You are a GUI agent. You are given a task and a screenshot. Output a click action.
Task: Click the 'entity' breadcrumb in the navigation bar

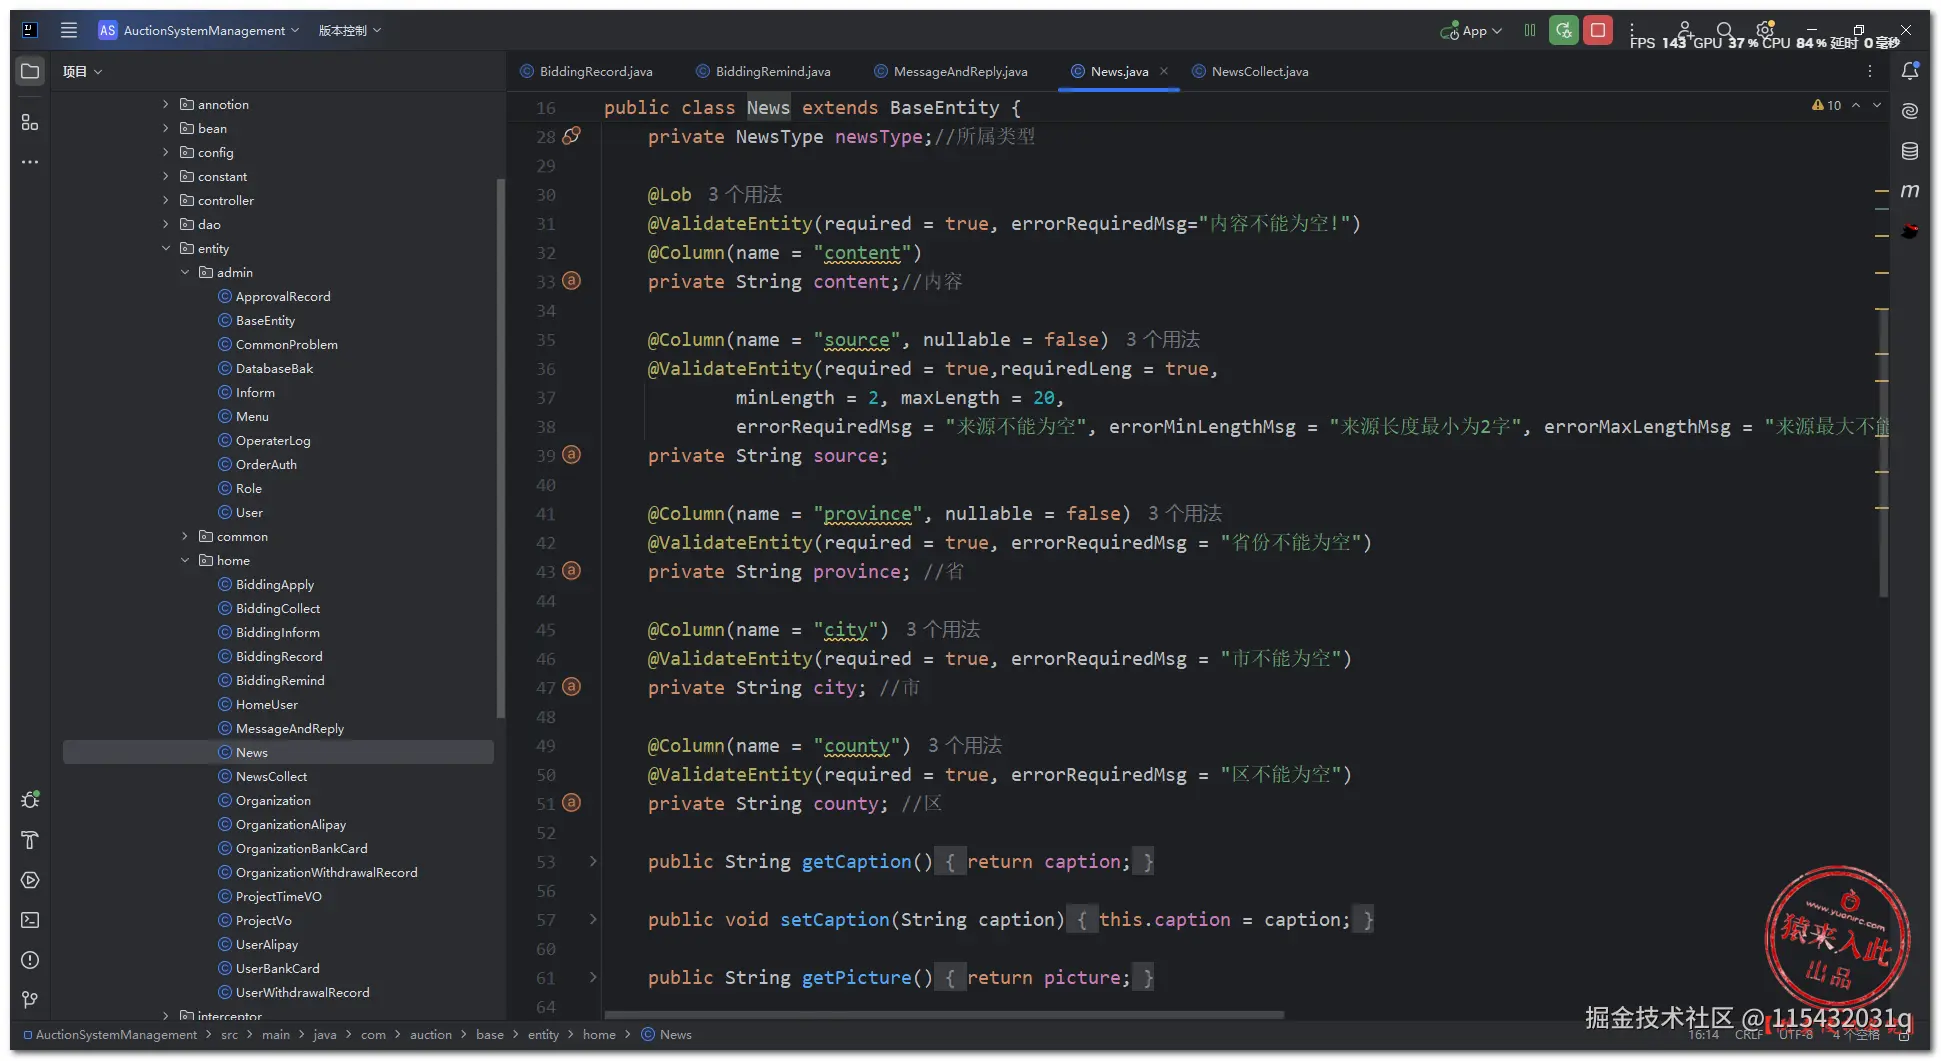(x=543, y=1034)
